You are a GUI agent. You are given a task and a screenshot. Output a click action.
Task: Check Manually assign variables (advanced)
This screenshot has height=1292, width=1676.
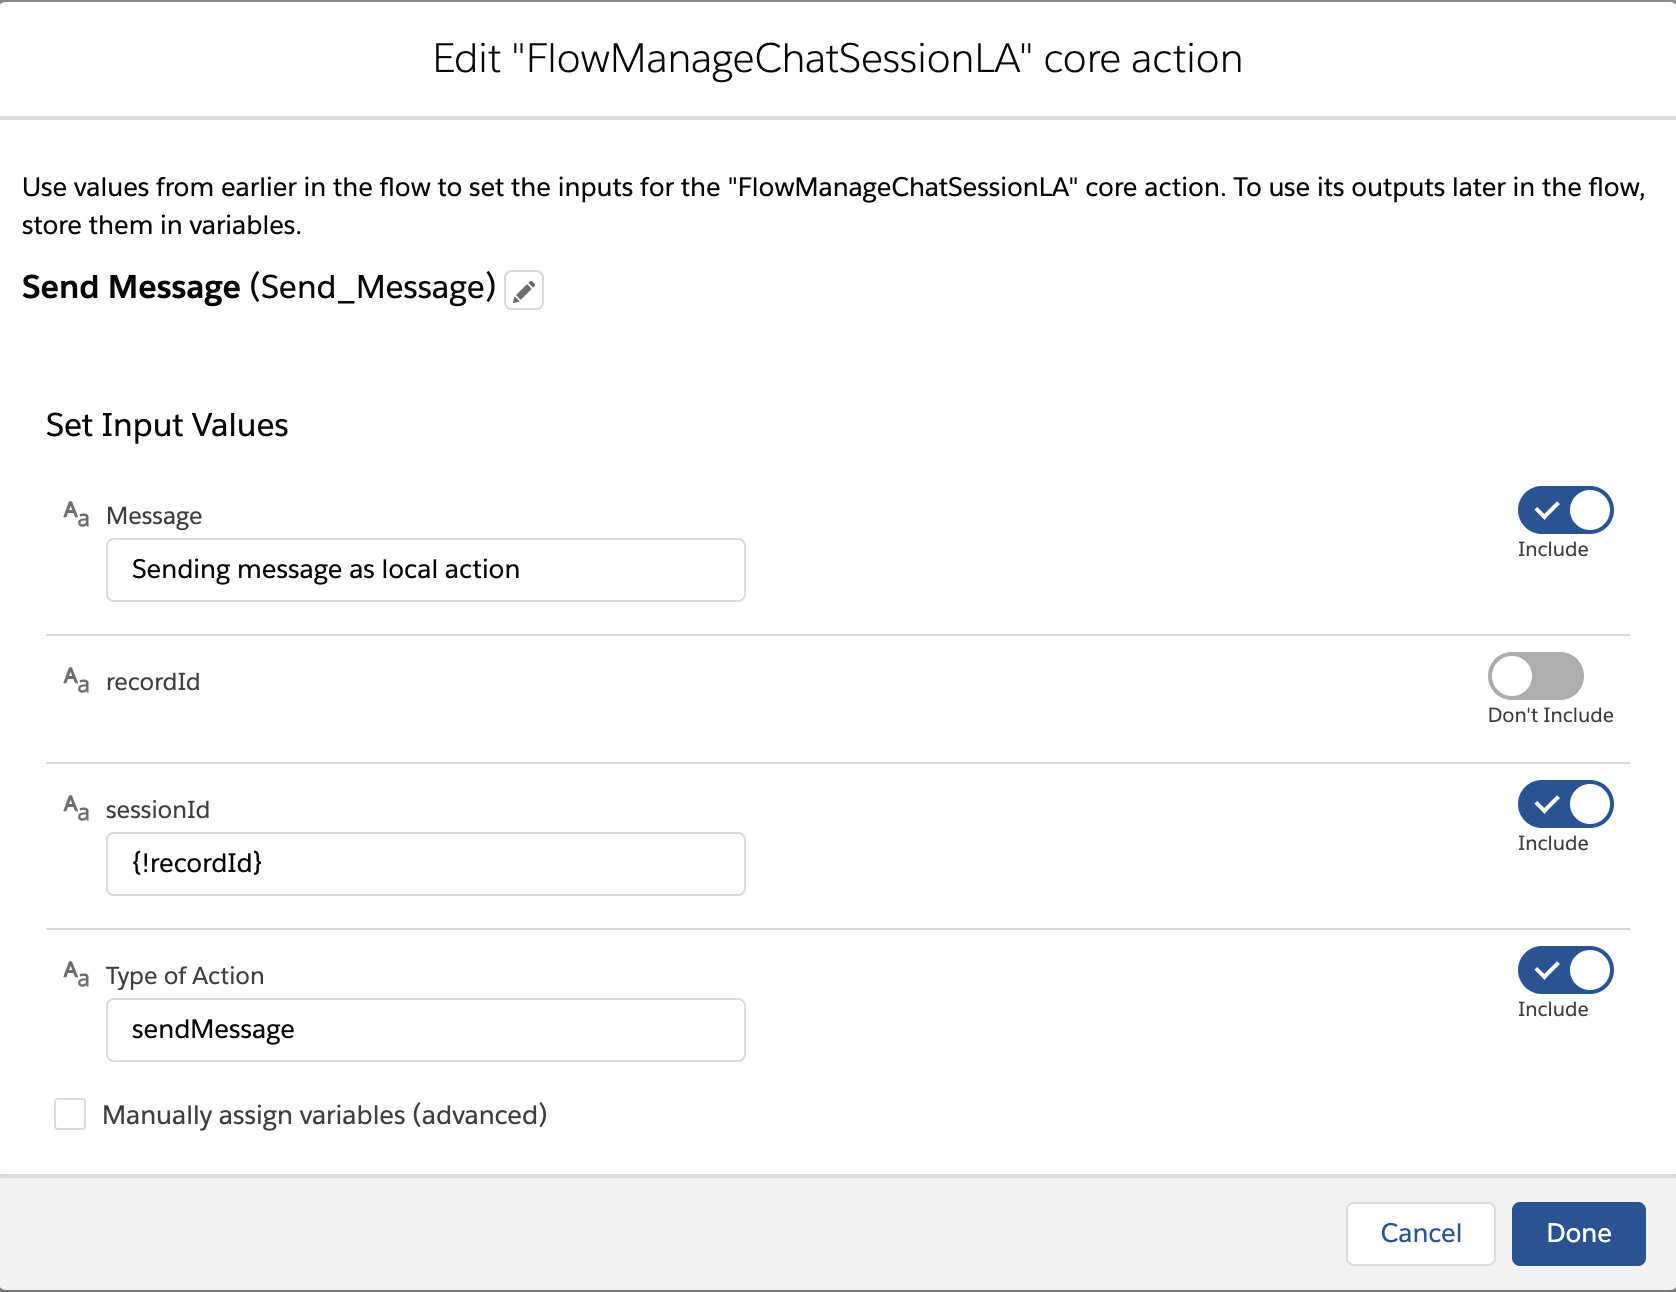point(70,1114)
